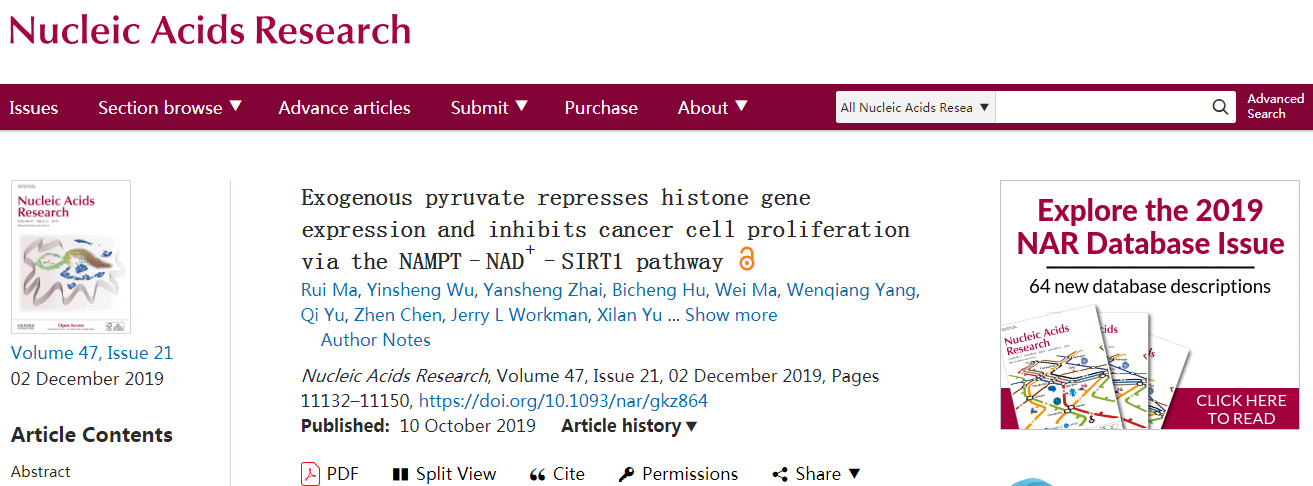Expand the About dropdown menu
The image size is (1313, 486).
[x=712, y=107]
